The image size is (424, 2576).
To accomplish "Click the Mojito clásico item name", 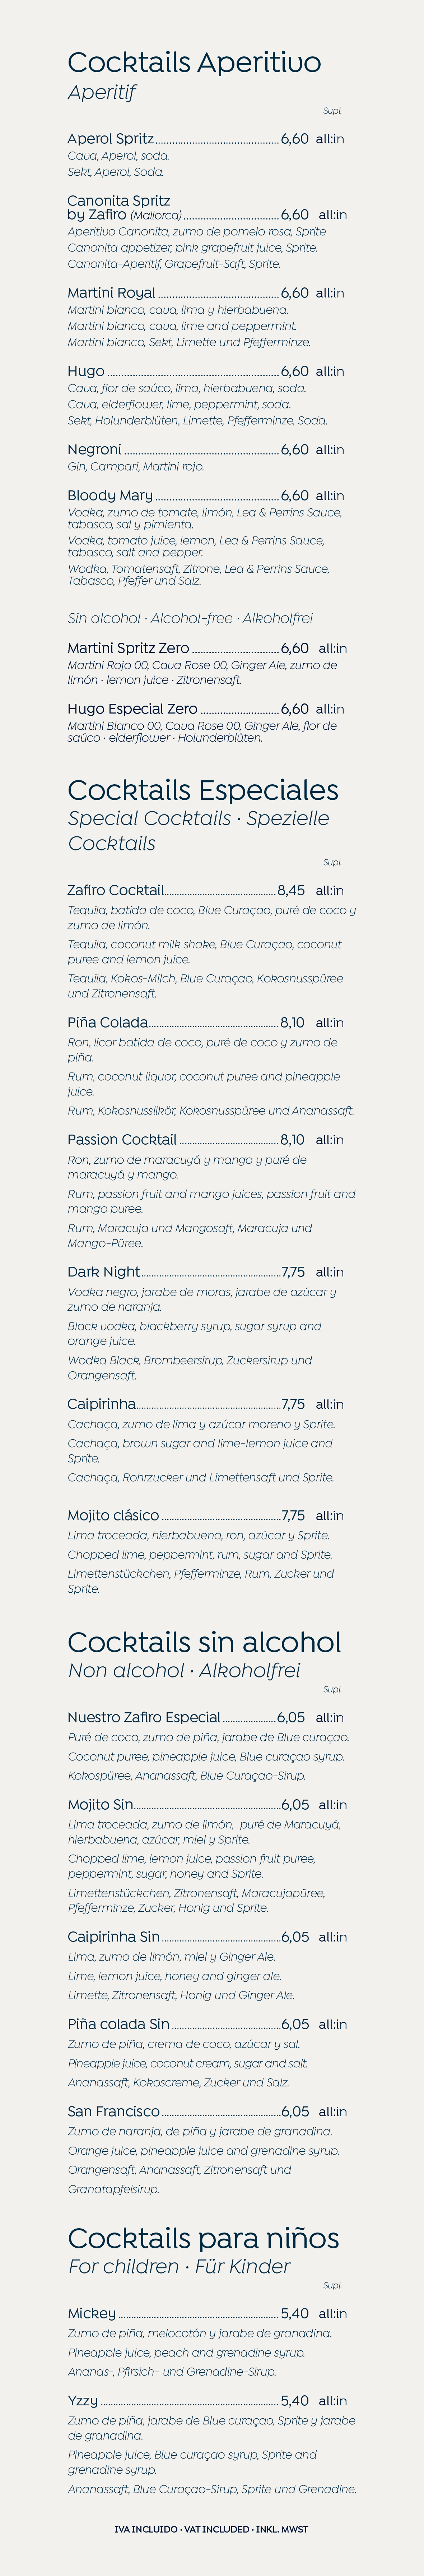I will pos(113,1515).
